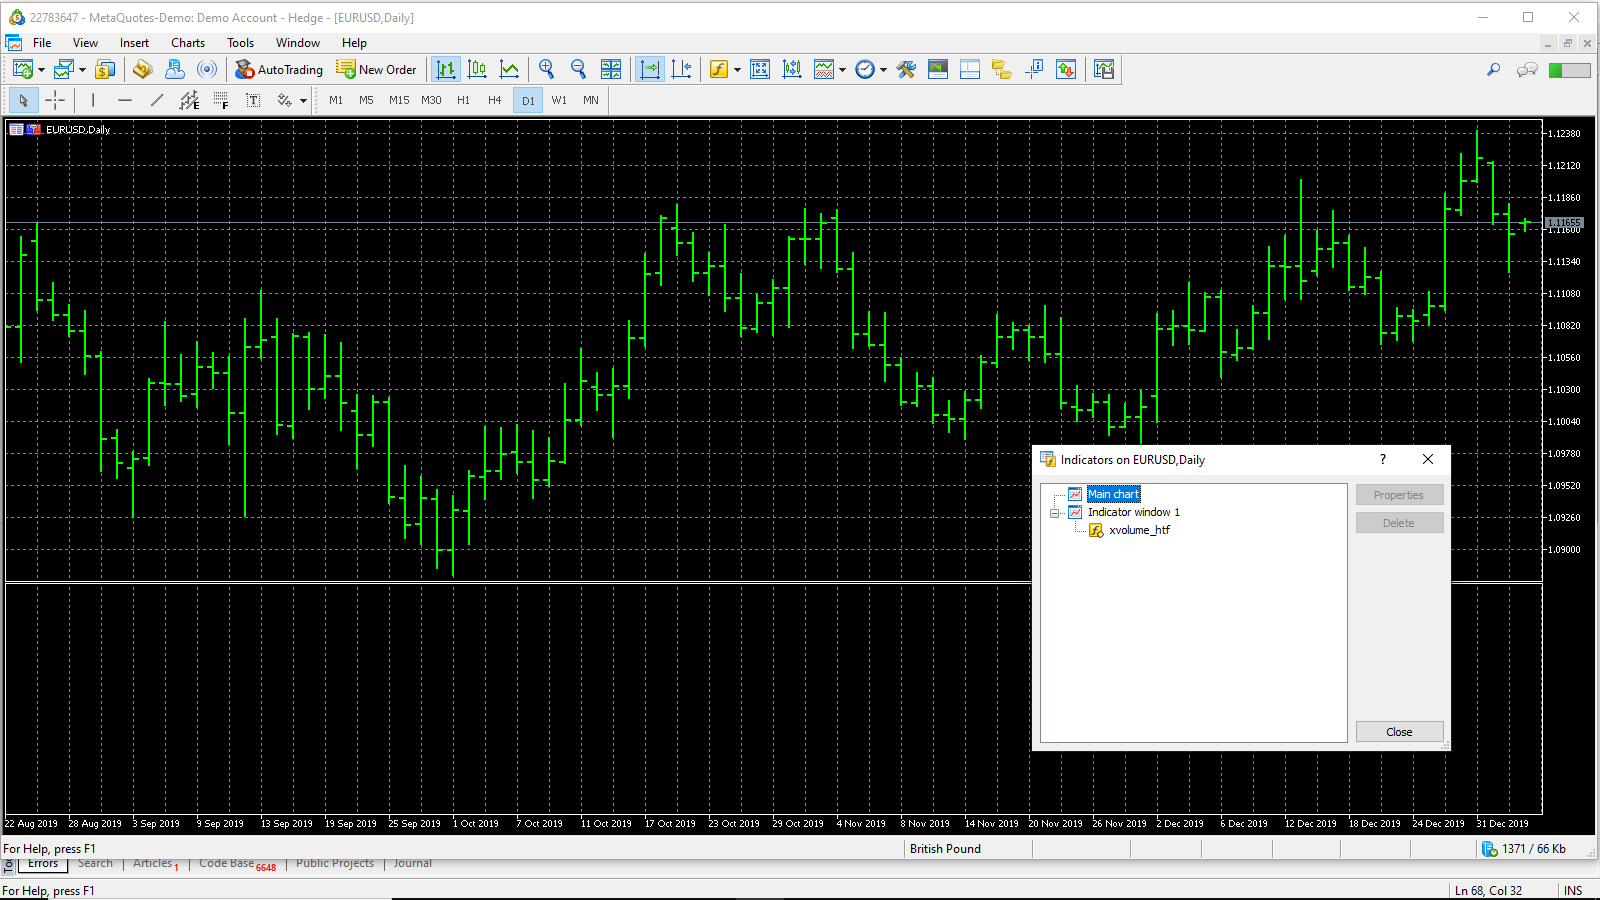Open the Charts menu
Screen dimensions: 1600x900
[188, 43]
